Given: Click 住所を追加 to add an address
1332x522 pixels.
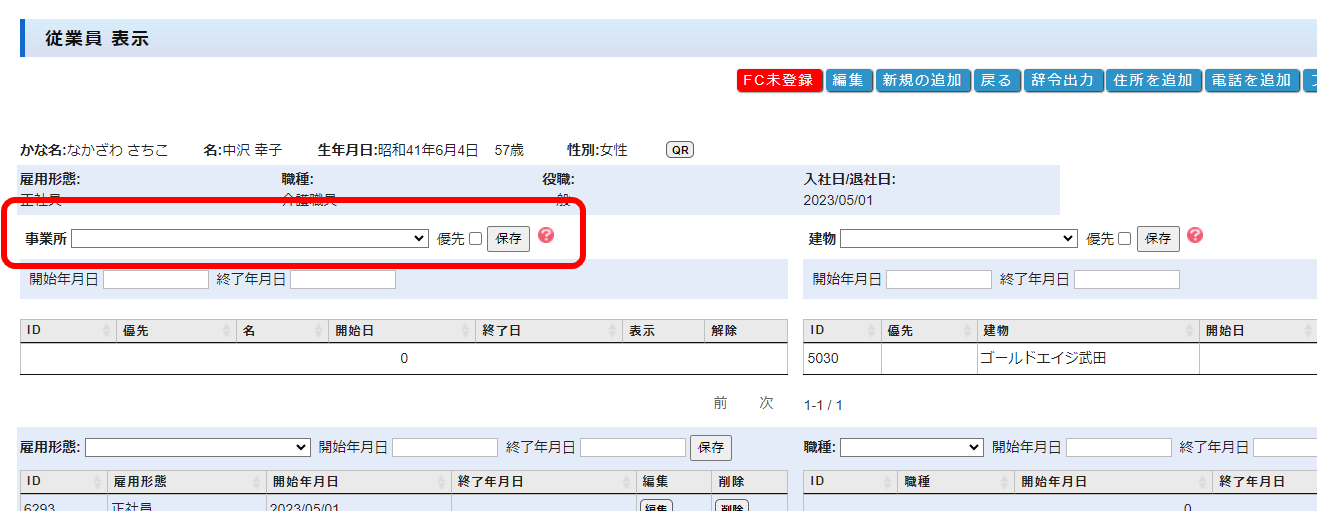Looking at the screenshot, I should pos(1153,81).
